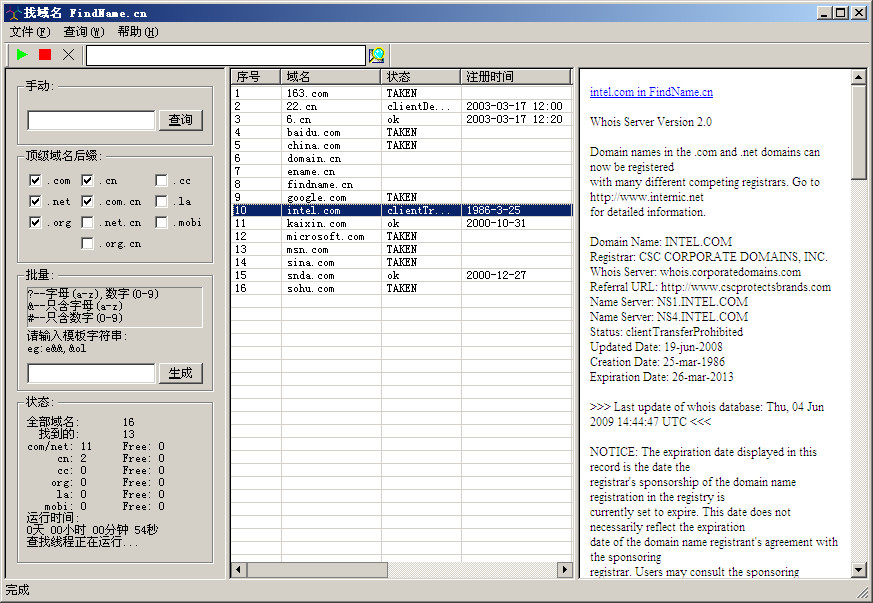Toggle the .cn suffix checkbox
Image resolution: width=873 pixels, height=603 pixels.
coord(87,180)
